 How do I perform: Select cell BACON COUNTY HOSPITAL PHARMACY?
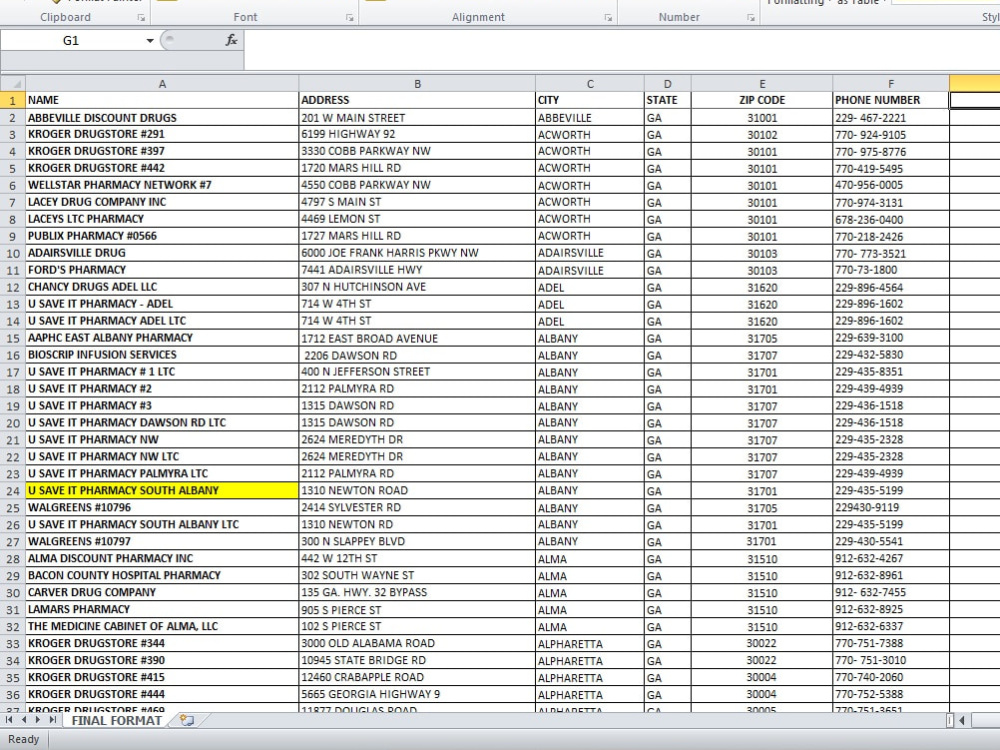pos(162,575)
